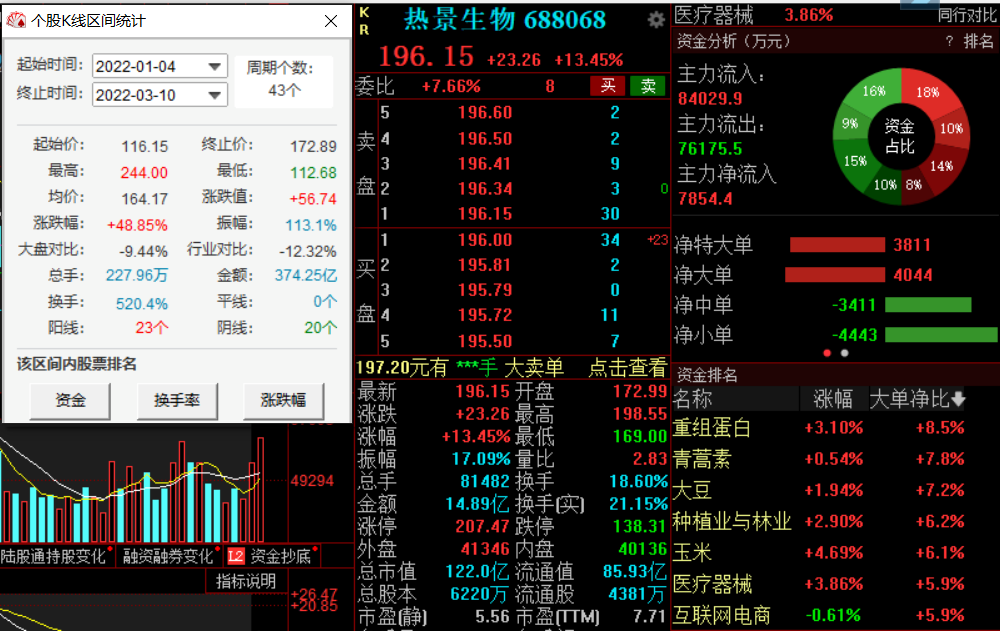Select the 医疗器械 row in 资金排名 list
Viewport: 1000px width, 631px height.
835,584
